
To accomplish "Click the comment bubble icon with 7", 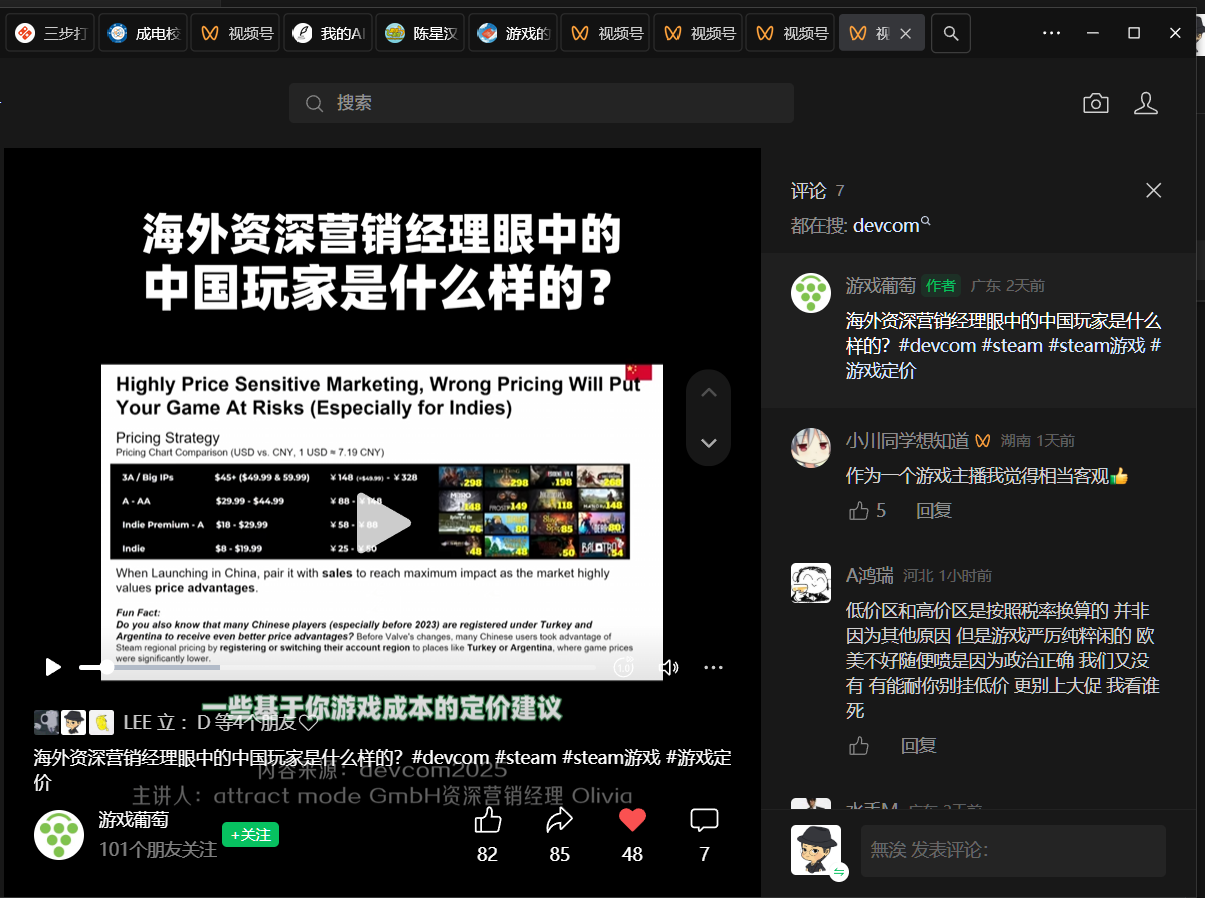I will tap(704, 821).
